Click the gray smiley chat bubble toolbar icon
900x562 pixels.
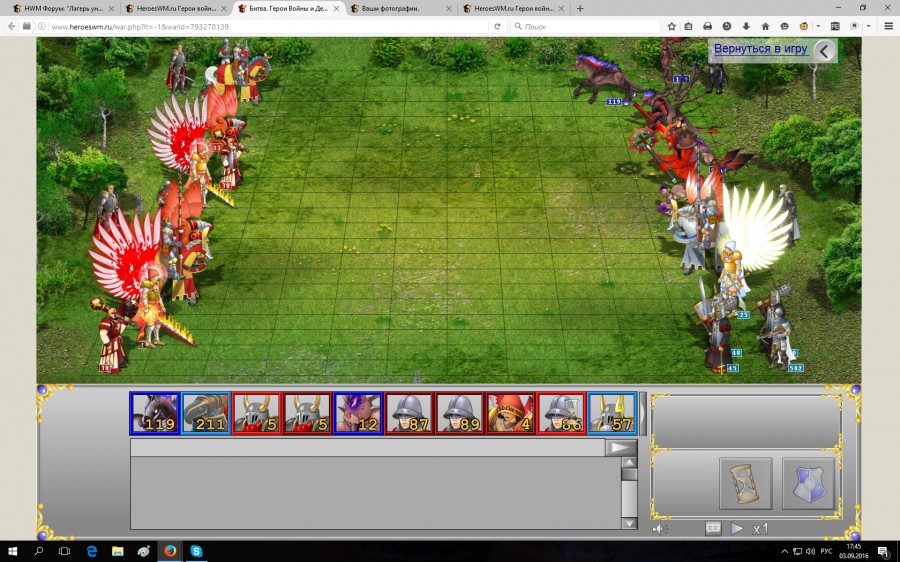[784, 26]
